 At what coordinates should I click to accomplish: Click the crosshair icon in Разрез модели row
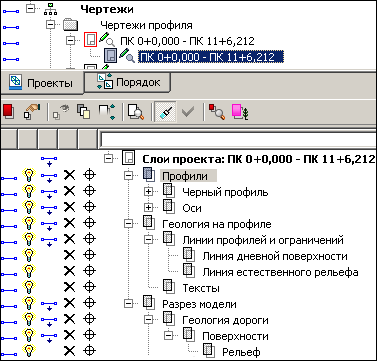click(x=89, y=303)
